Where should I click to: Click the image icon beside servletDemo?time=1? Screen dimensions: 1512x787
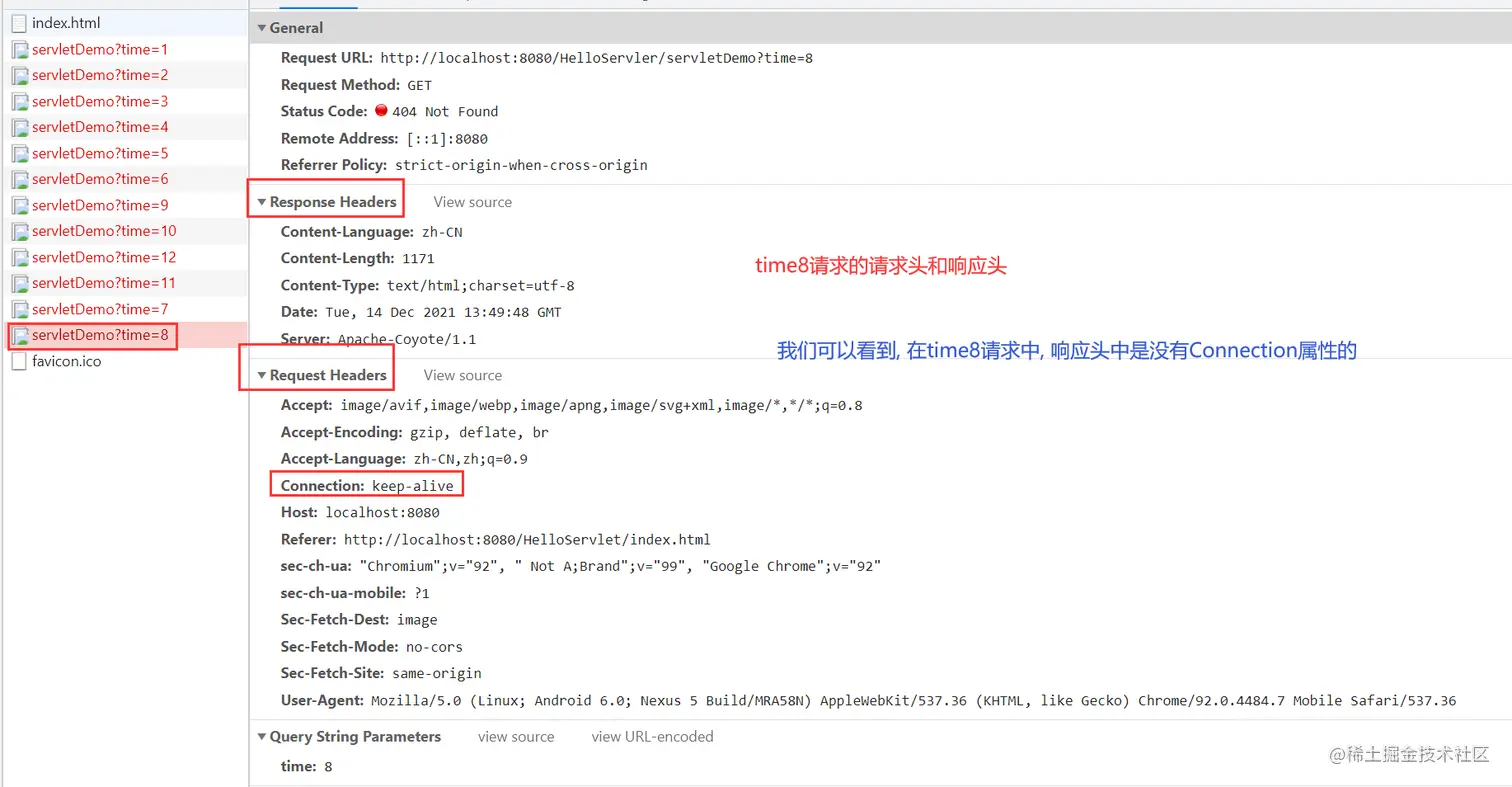[x=19, y=49]
